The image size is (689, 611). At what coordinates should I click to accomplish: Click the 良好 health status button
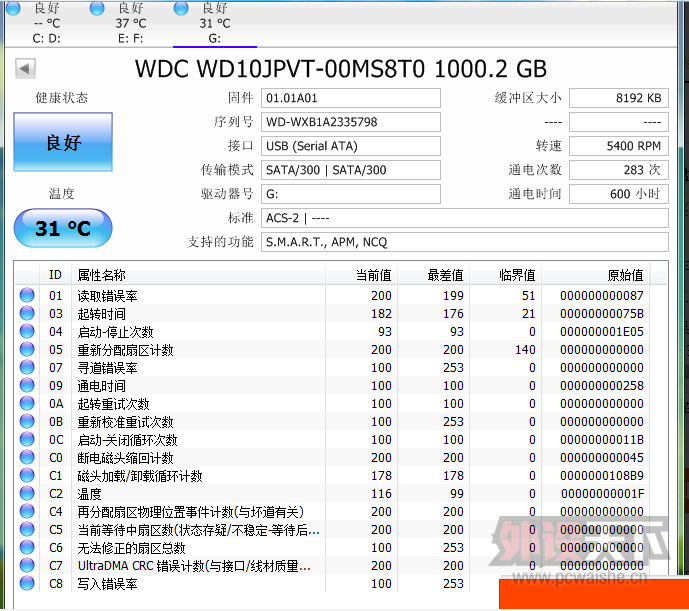[63, 142]
